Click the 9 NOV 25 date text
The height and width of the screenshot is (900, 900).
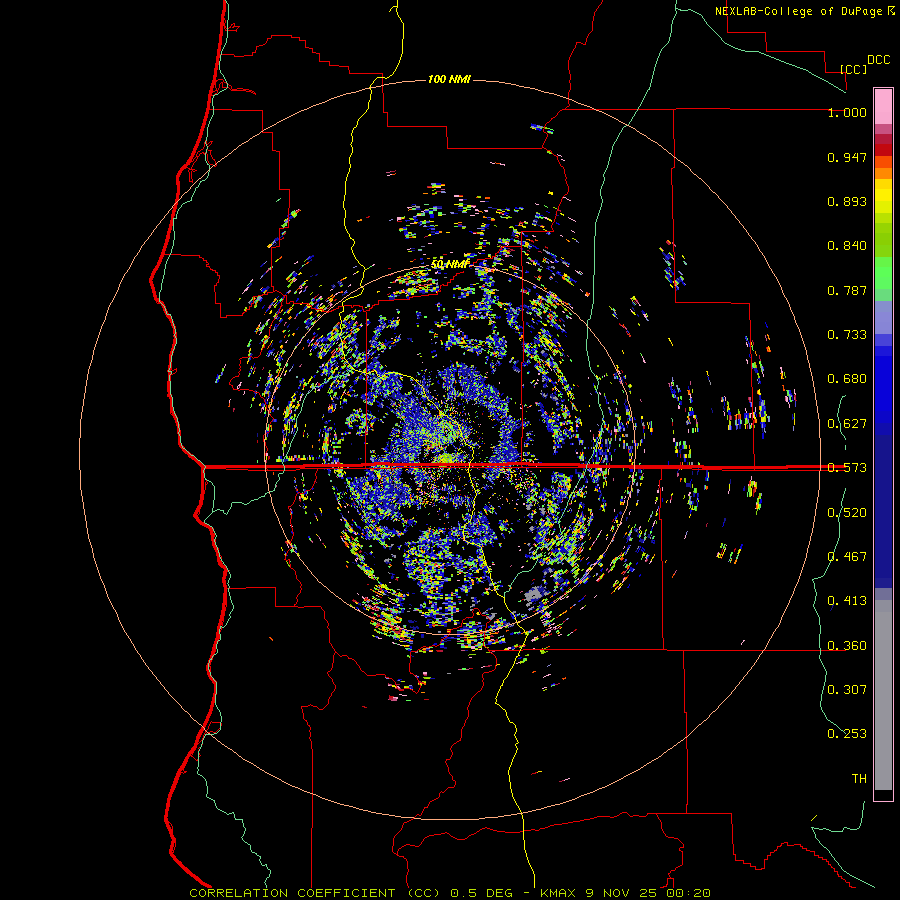click(x=623, y=893)
